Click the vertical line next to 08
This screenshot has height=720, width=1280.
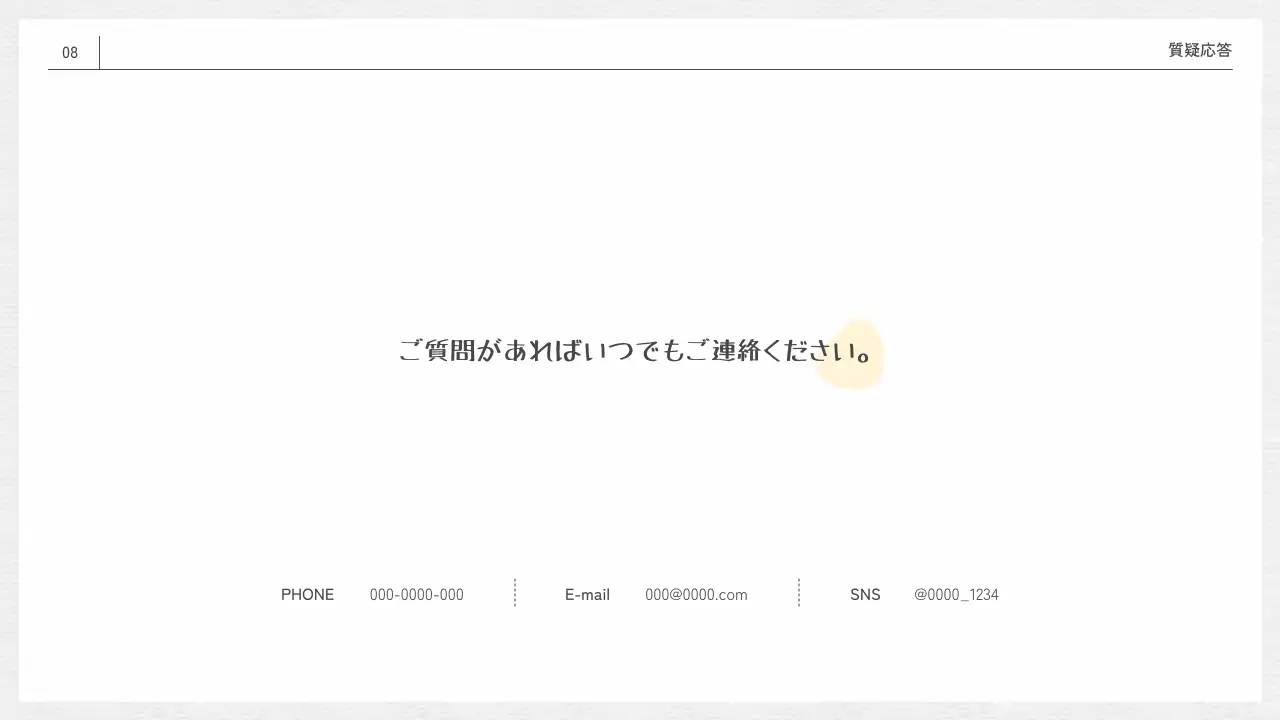[100, 52]
